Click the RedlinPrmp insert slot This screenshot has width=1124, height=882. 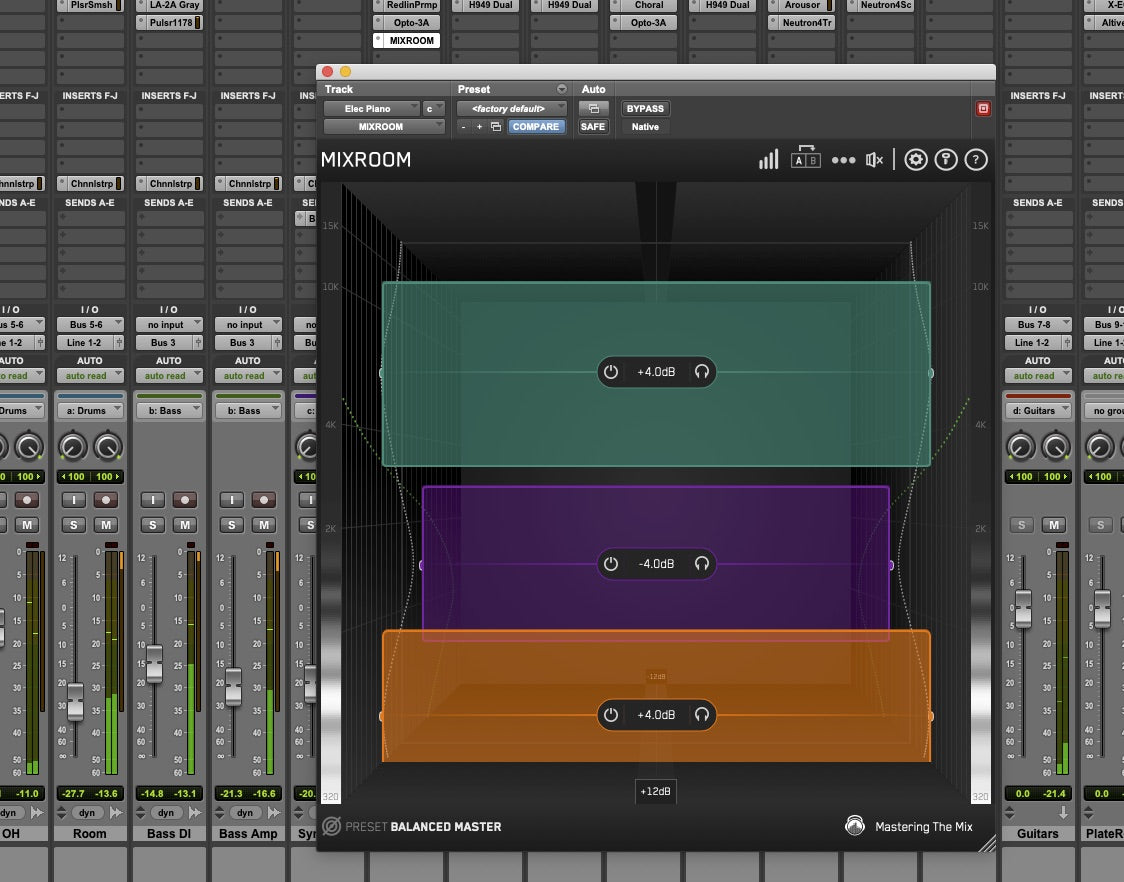[x=406, y=5]
